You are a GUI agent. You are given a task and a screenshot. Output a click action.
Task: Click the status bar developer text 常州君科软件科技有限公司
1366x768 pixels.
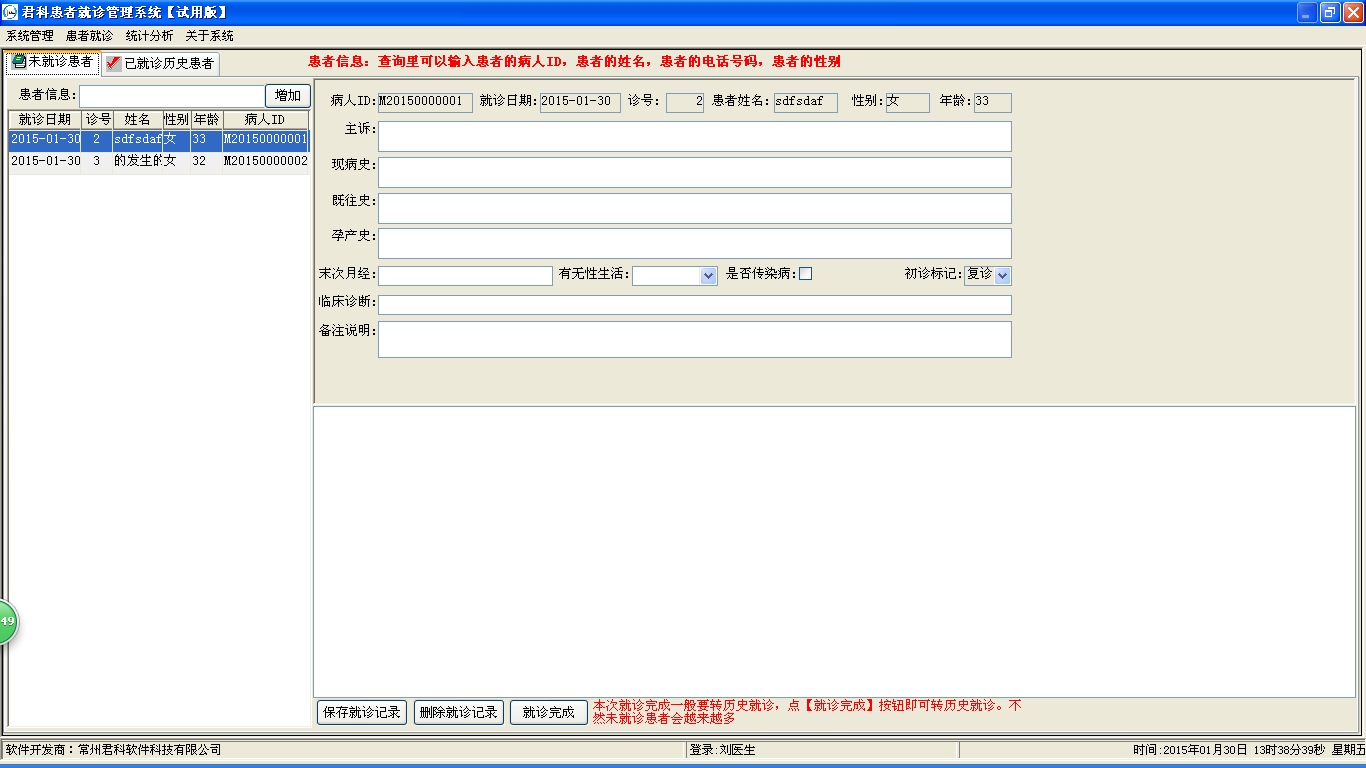[150, 750]
